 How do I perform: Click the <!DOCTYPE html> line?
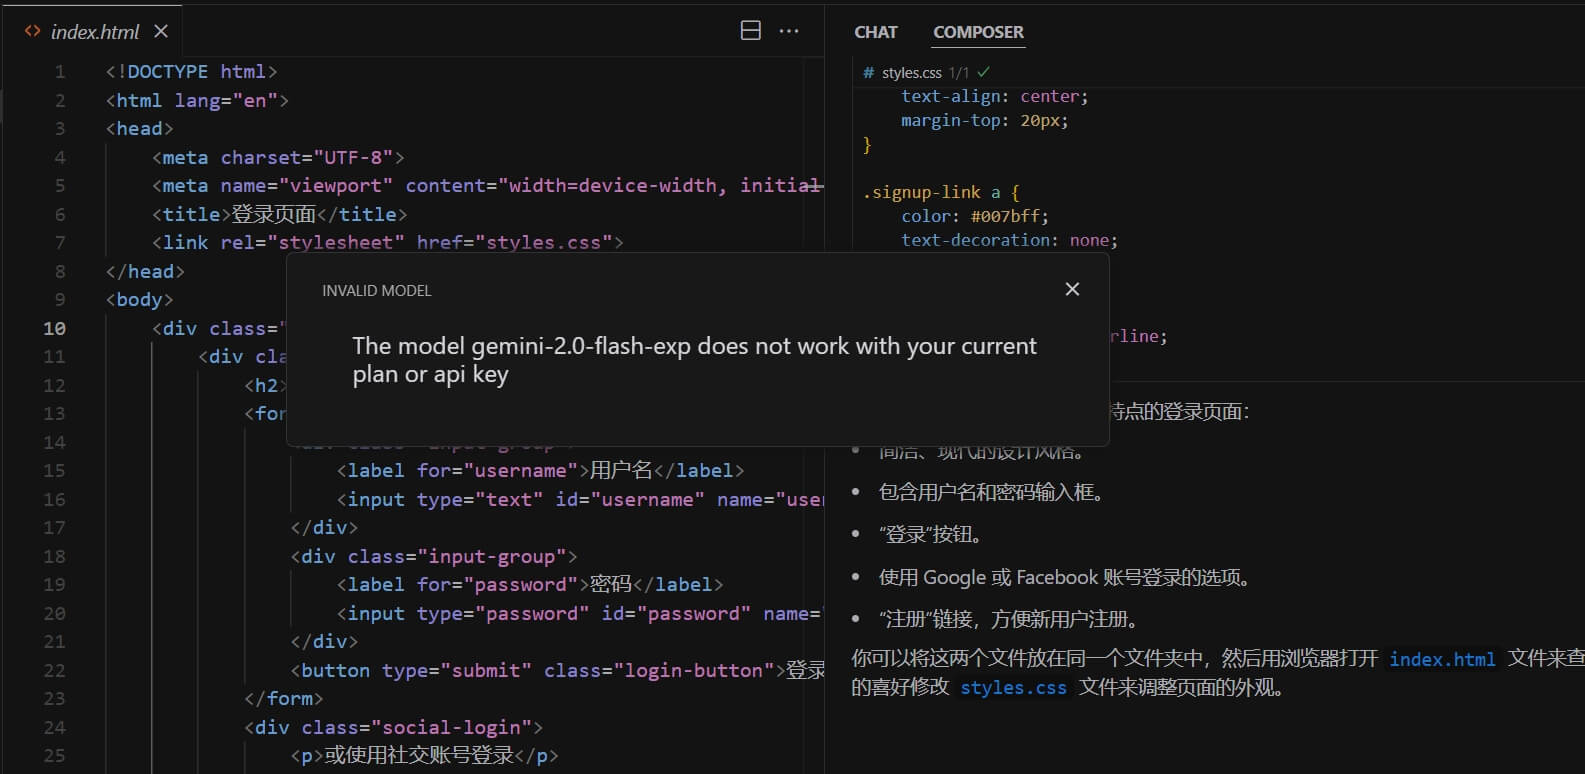[x=191, y=72]
